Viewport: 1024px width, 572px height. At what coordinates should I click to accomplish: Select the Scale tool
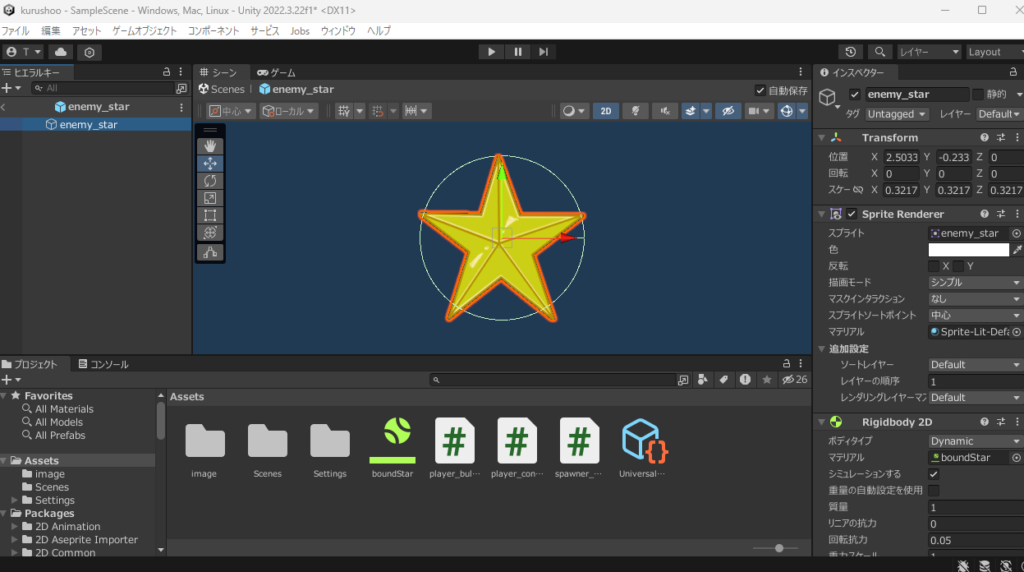(210, 198)
